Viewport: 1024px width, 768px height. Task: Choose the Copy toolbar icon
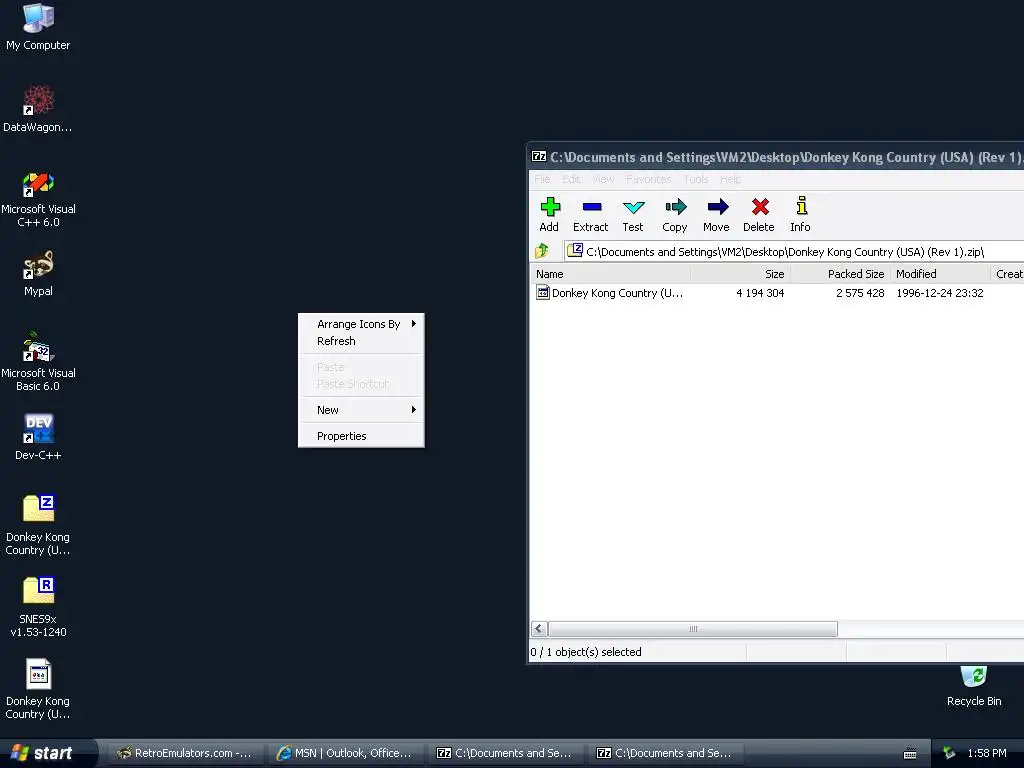coord(675,215)
